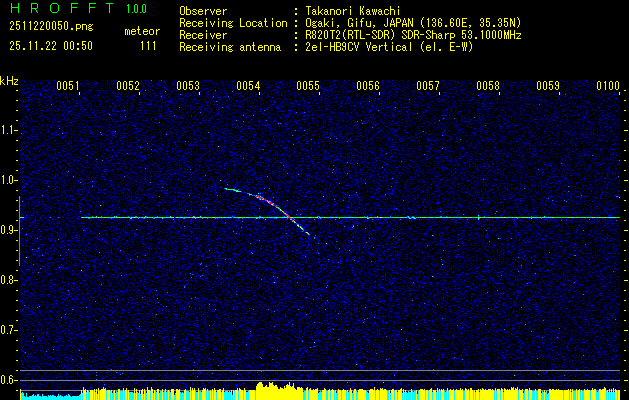The height and width of the screenshot is (400, 629).
Task: Click the meteor count 111
Action: coord(148,46)
